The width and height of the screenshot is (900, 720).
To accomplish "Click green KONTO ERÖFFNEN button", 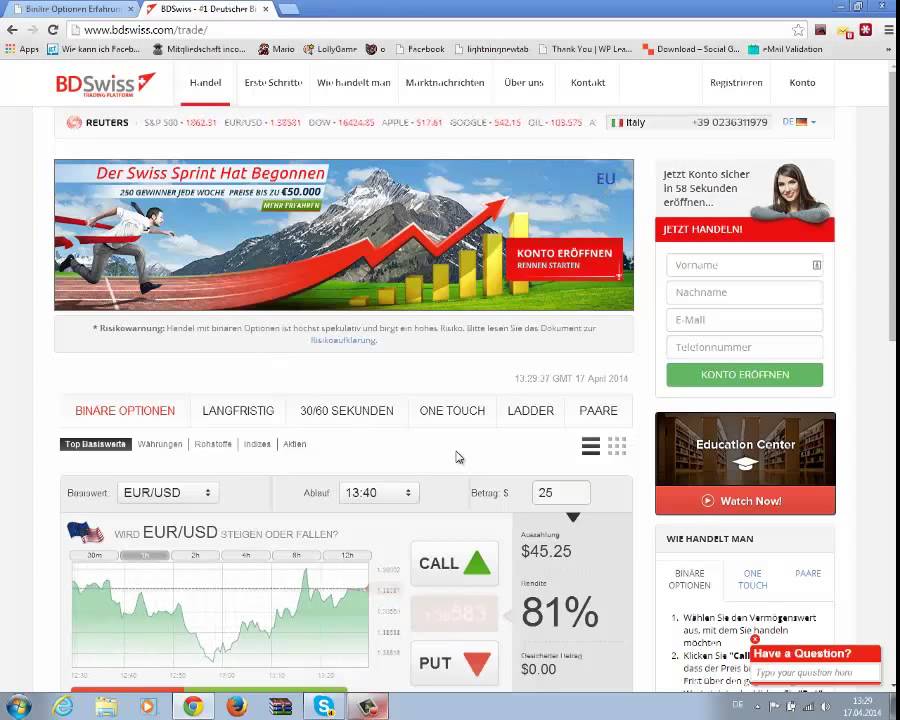I will click(744, 375).
